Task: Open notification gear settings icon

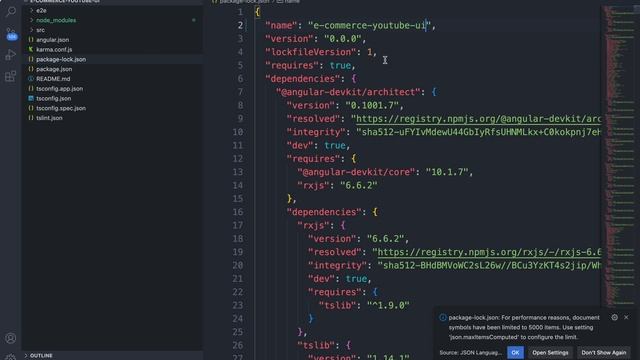Action: coord(614,317)
